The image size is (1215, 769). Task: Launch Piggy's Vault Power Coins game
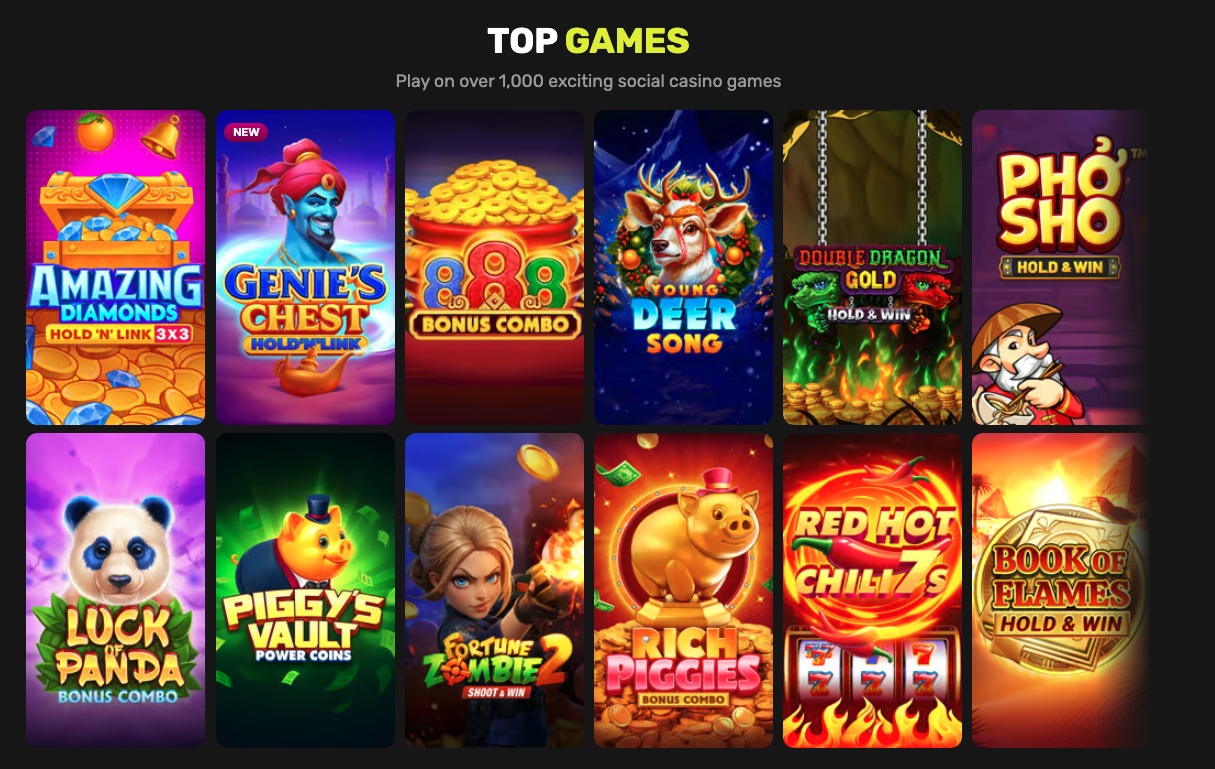(x=305, y=590)
